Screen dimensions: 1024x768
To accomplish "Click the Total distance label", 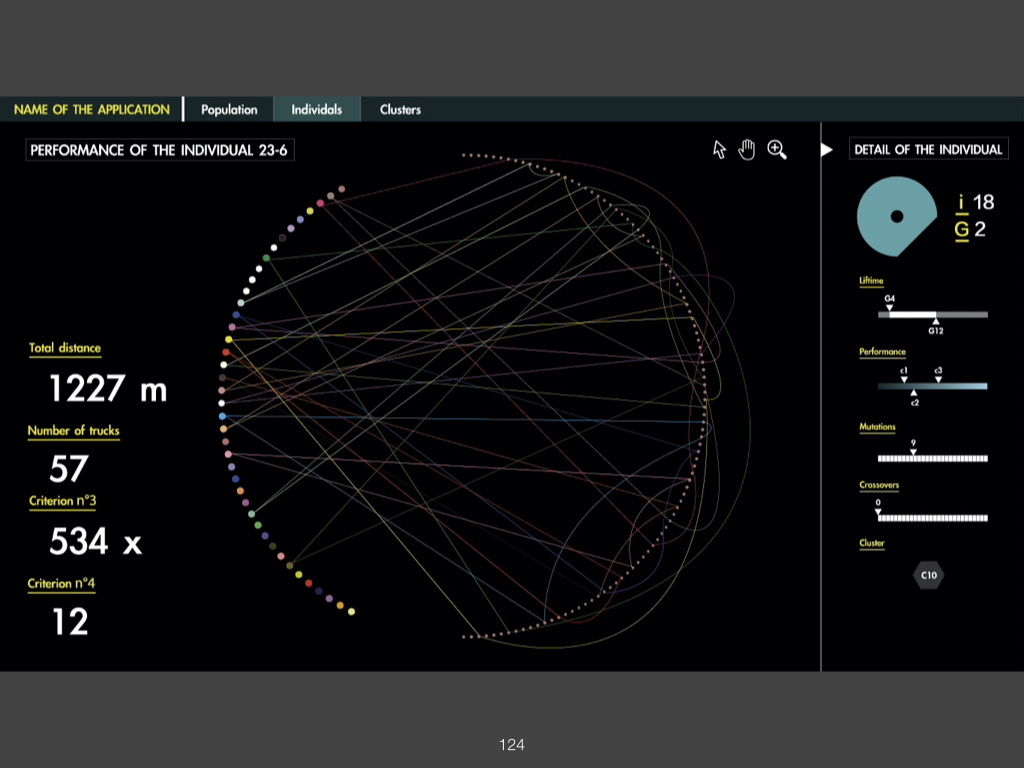I will (x=65, y=348).
